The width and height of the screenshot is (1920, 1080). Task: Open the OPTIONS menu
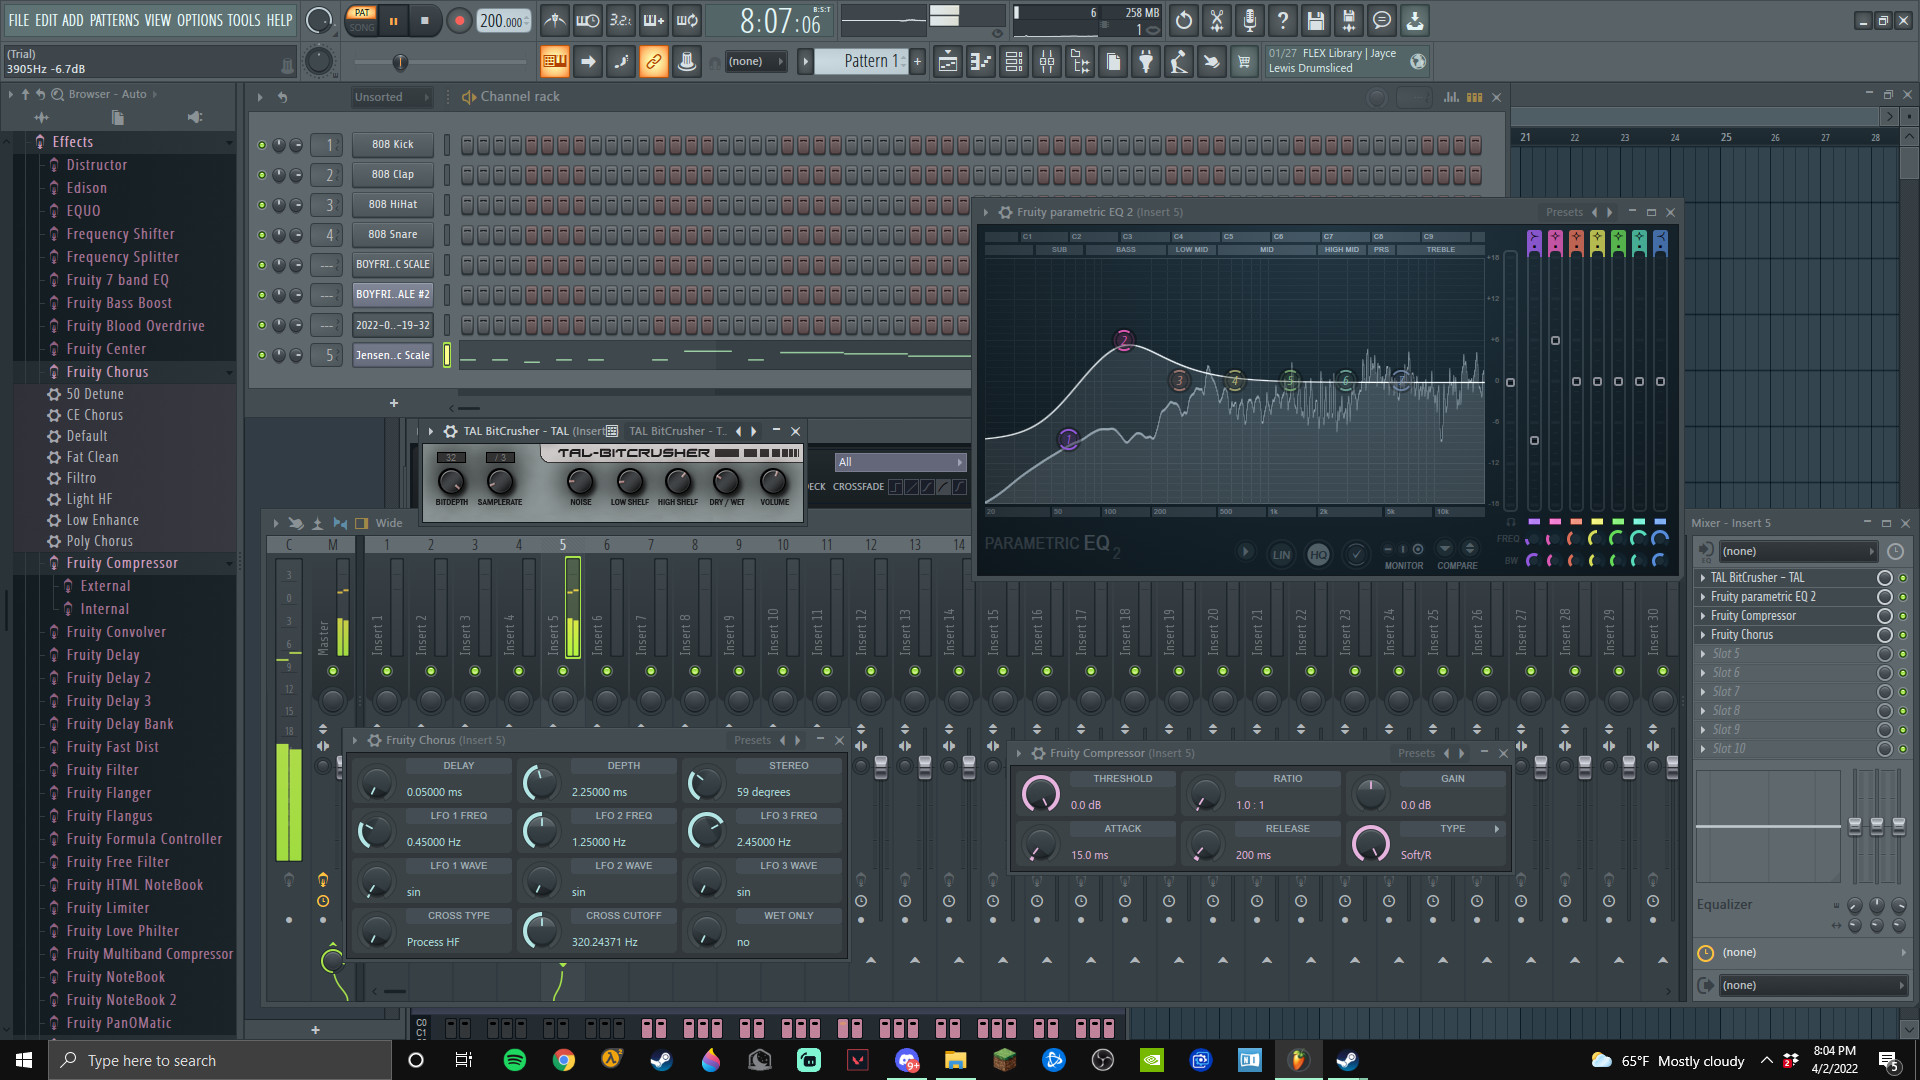coord(200,20)
